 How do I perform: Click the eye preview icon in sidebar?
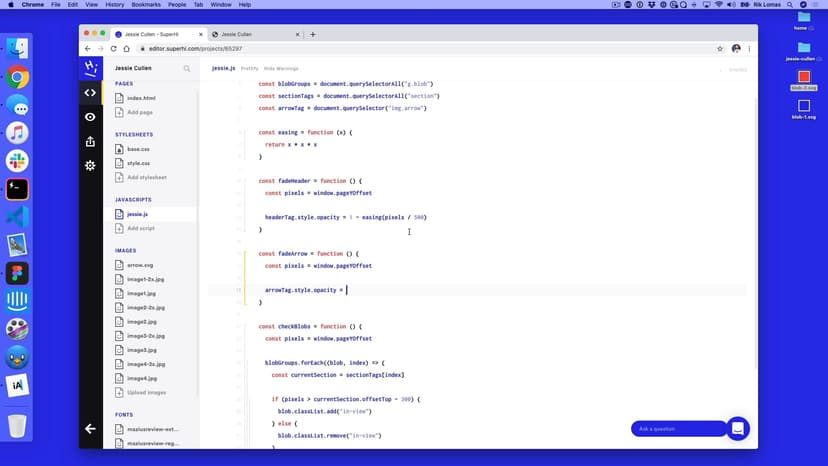click(90, 117)
